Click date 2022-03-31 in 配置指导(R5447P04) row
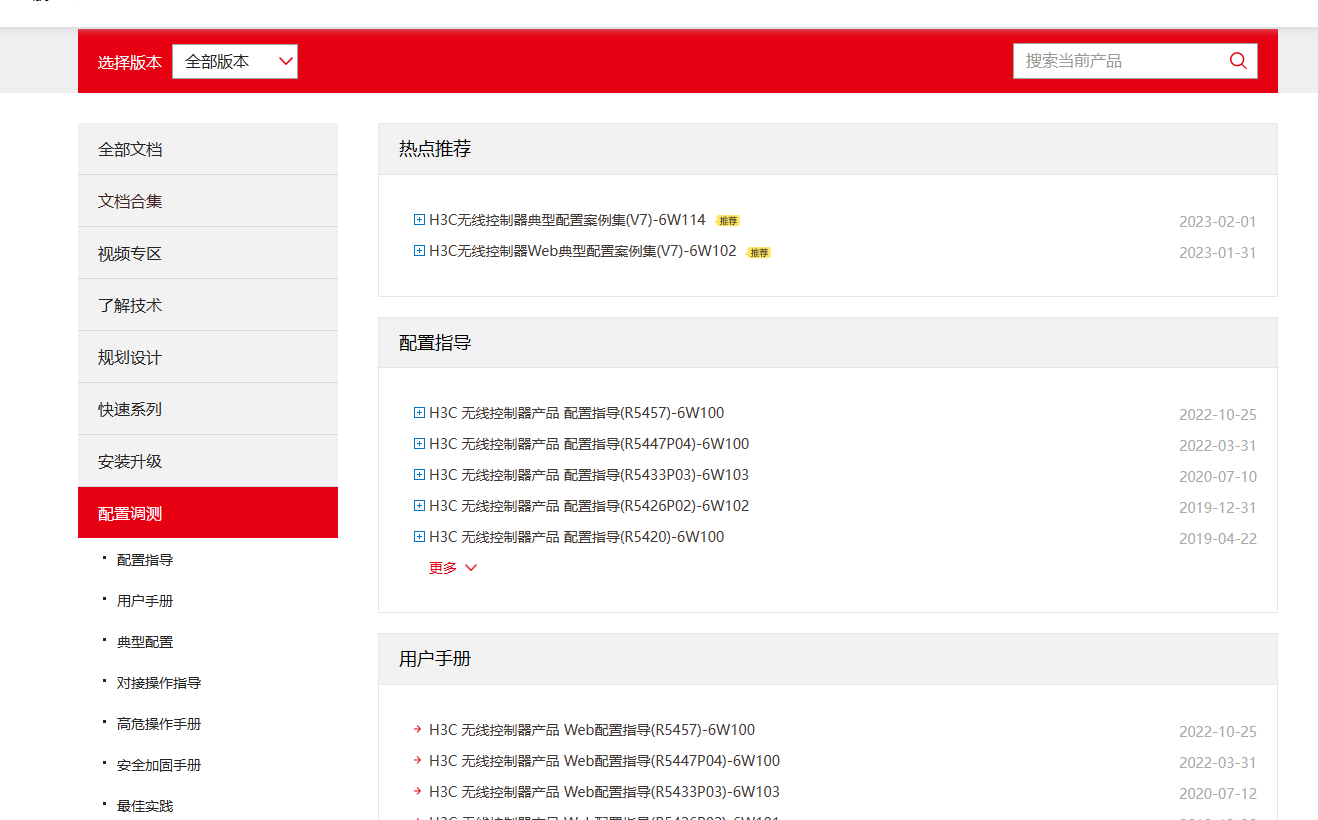The image size is (1318, 820). [x=1218, y=446]
